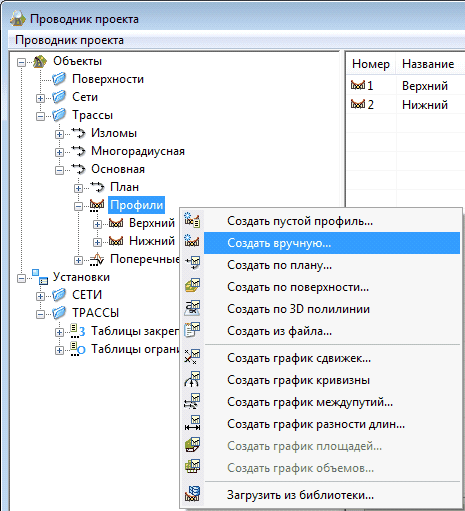Viewport: 465px width, 511px height.
Task: Collapse the Объекты root node
Action: tap(21, 62)
